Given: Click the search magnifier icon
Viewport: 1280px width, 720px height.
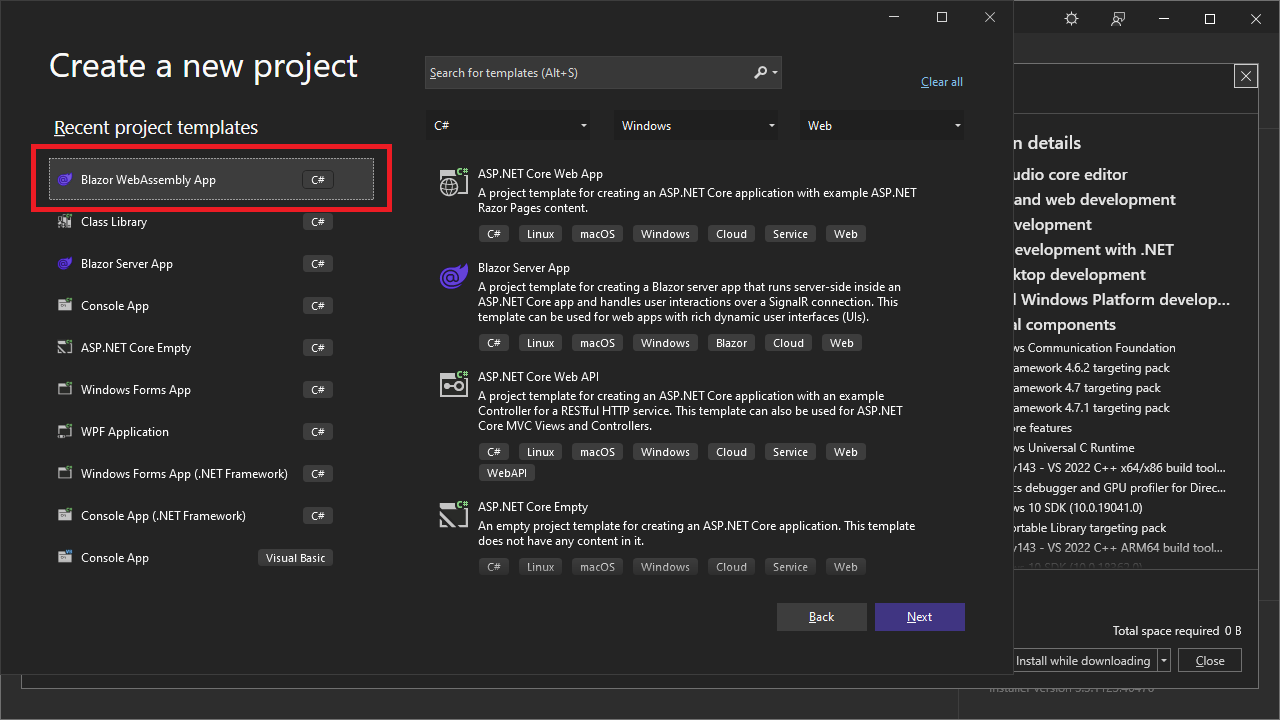Looking at the screenshot, I should click(x=761, y=73).
